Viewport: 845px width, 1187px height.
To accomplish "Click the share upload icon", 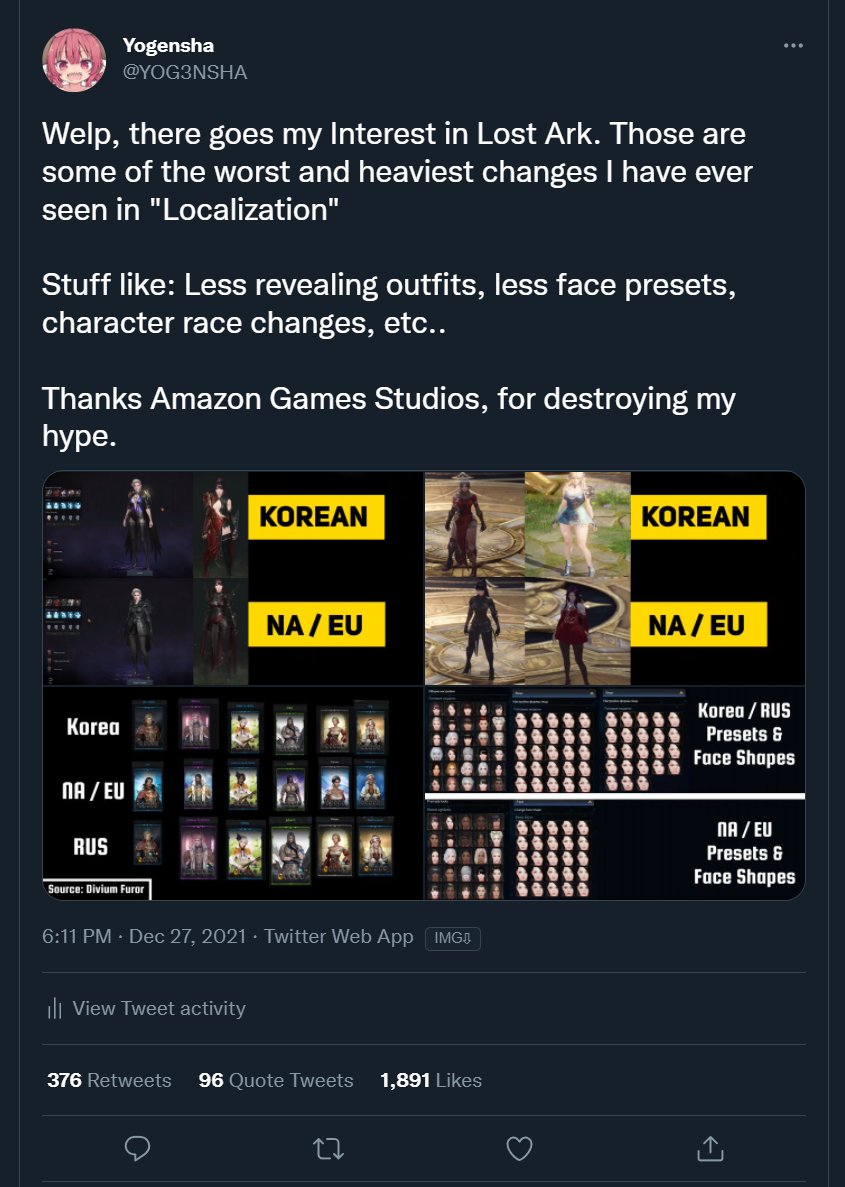I will pos(709,1148).
